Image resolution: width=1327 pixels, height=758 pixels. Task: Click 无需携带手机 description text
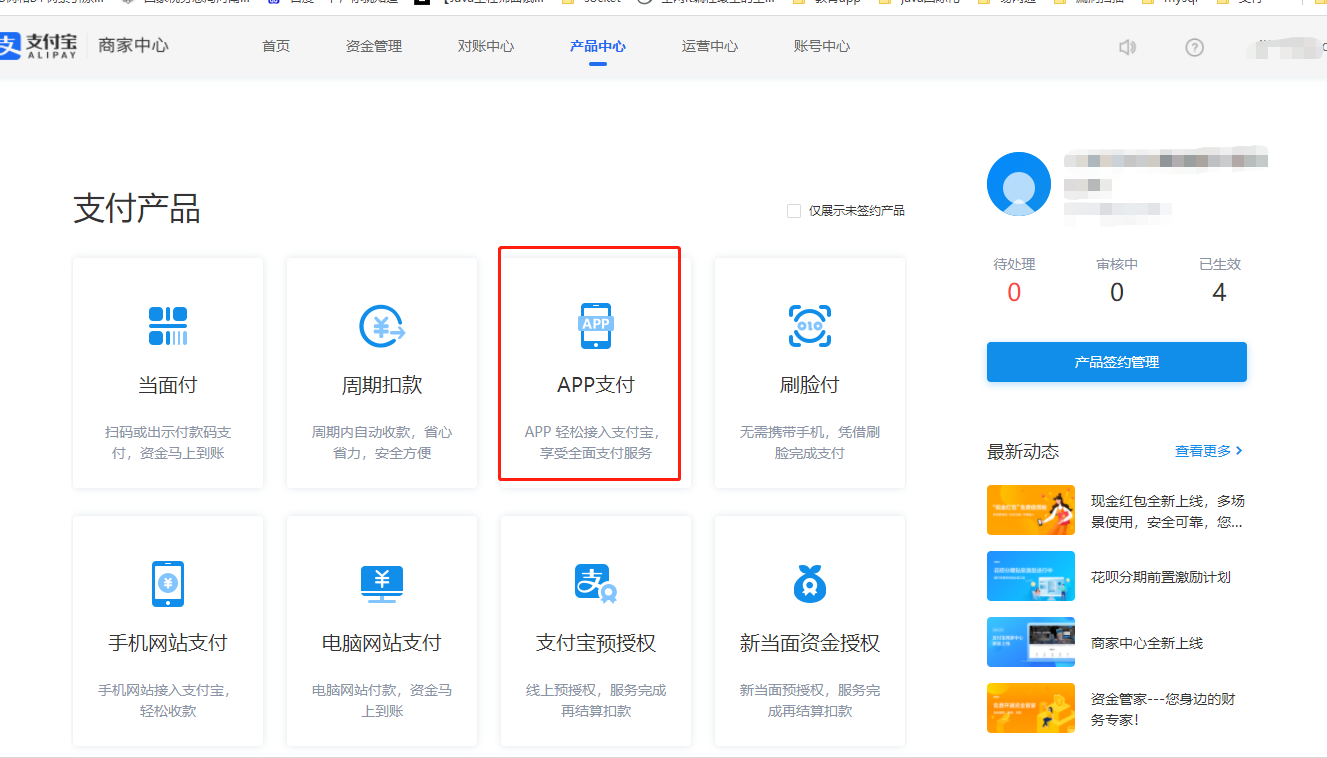coord(810,443)
